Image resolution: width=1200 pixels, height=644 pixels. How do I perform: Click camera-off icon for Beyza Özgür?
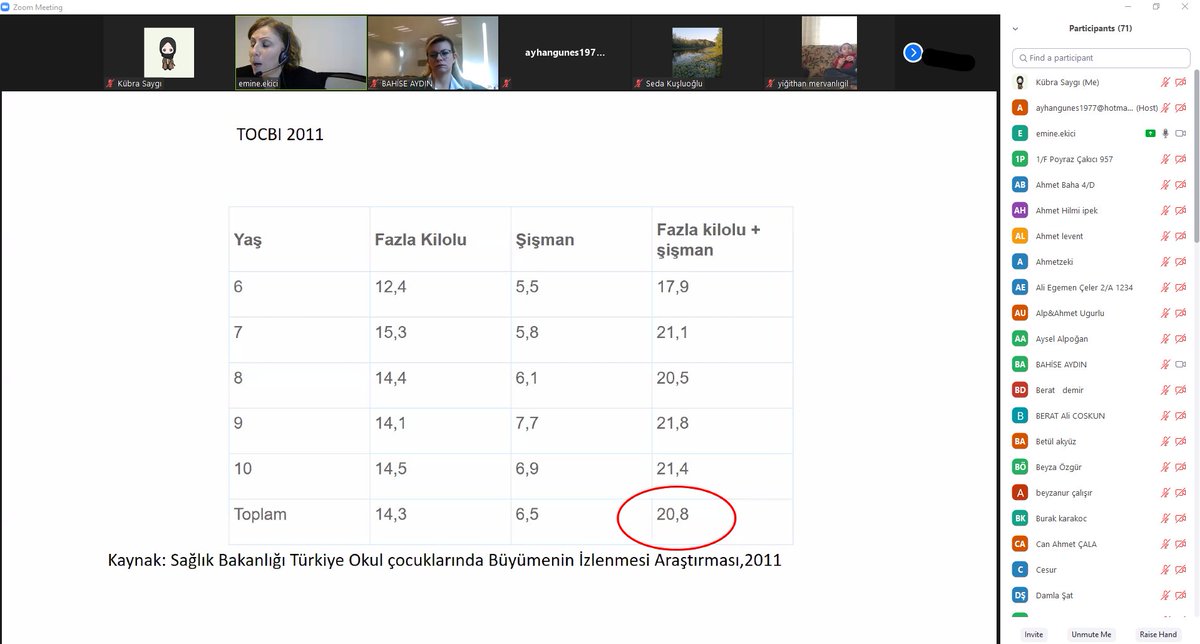(1181, 467)
